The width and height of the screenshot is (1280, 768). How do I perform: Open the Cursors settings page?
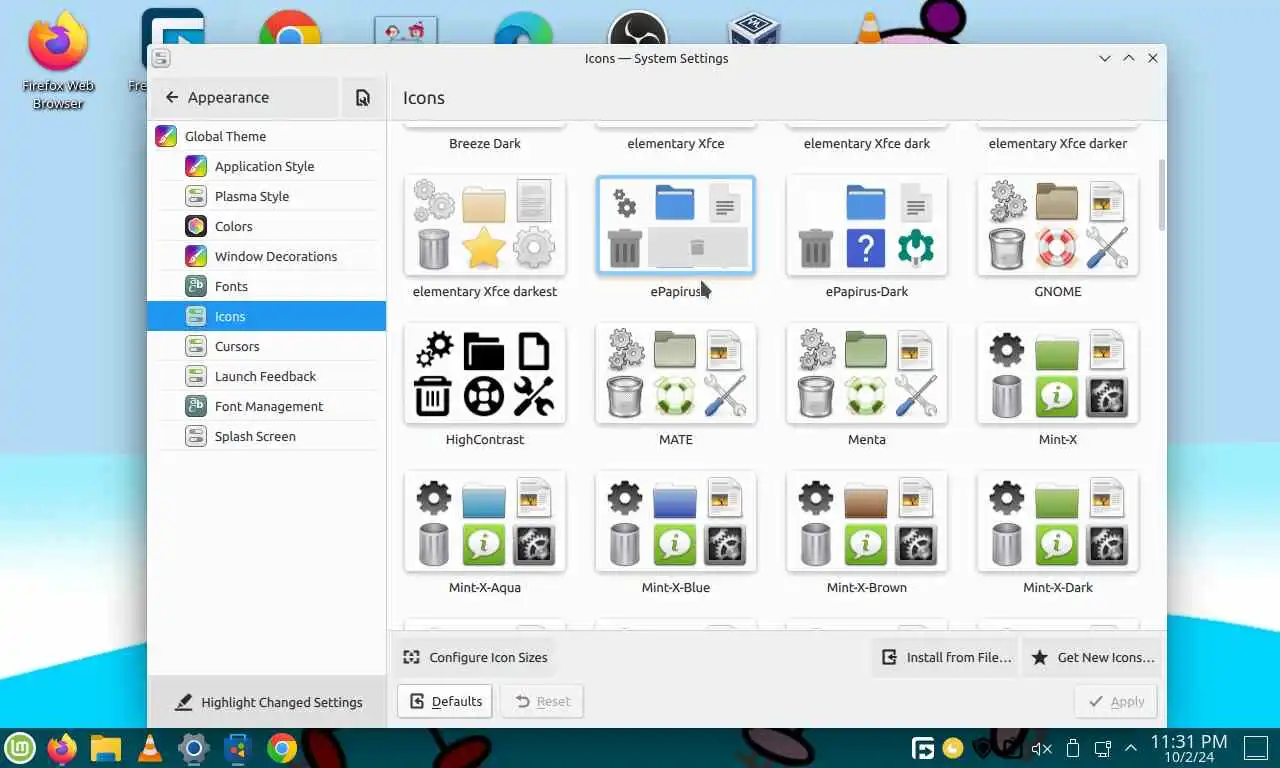tap(266, 346)
